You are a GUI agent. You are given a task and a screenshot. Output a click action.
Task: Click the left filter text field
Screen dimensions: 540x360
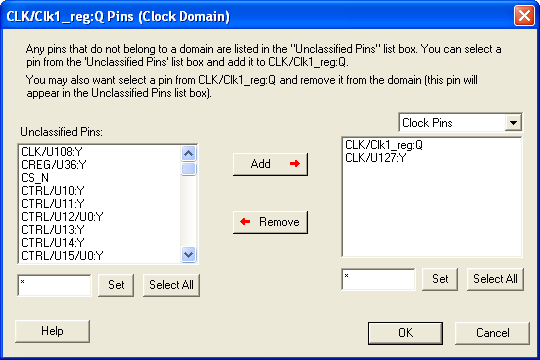pos(54,285)
